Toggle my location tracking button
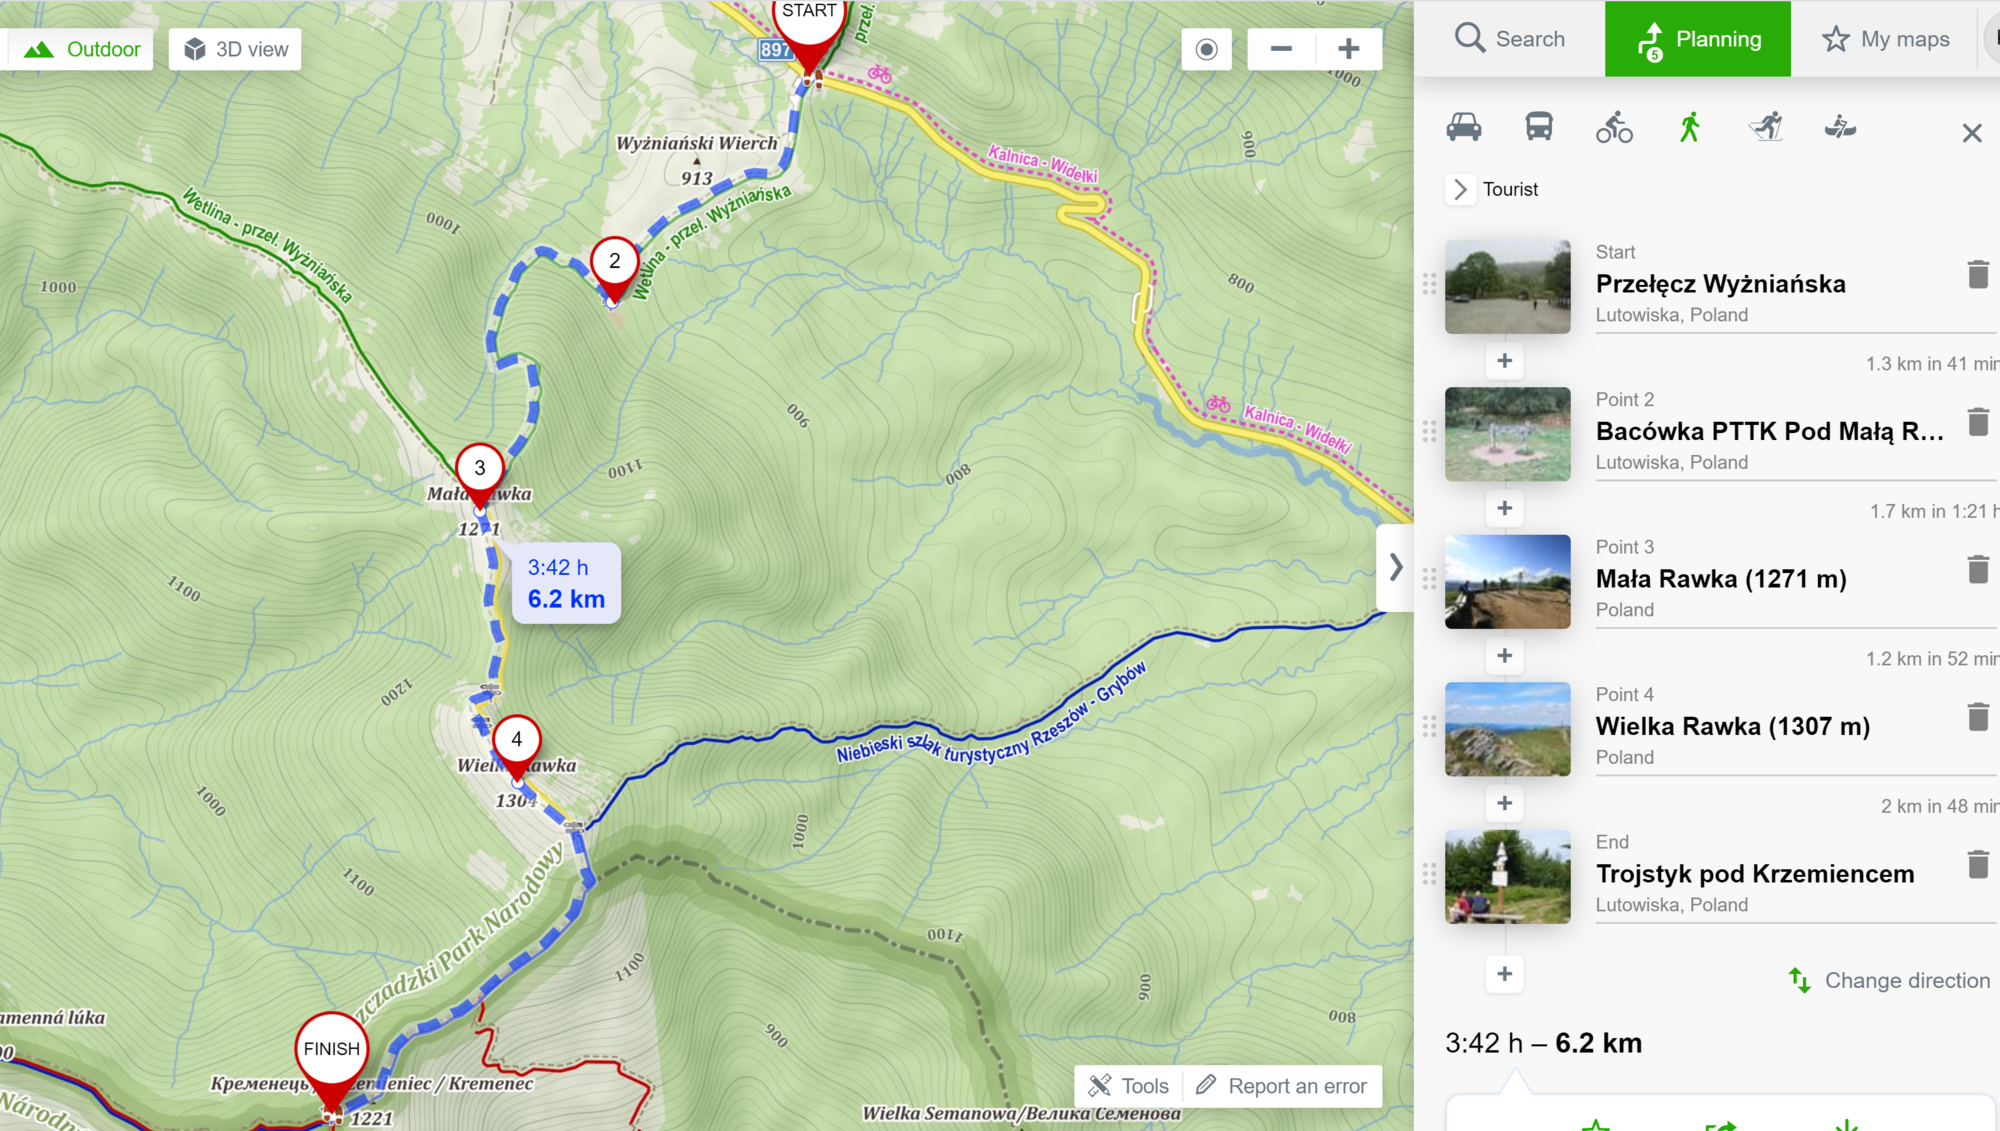This screenshot has width=2000, height=1131. pos(1206,49)
